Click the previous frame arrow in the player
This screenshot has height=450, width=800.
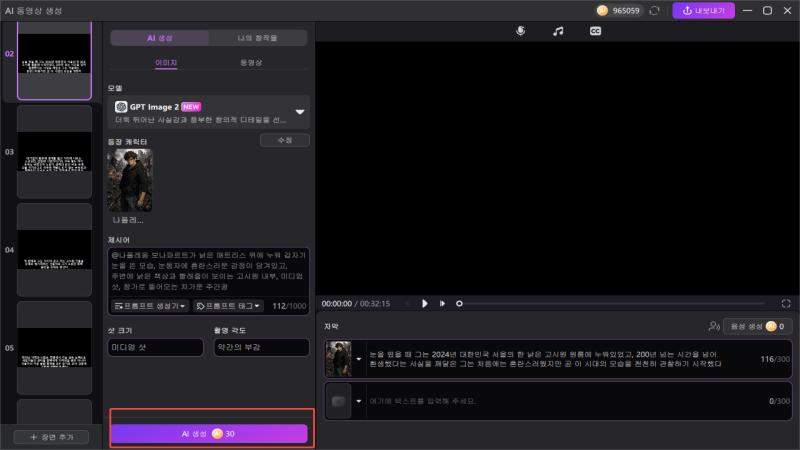tap(408, 304)
